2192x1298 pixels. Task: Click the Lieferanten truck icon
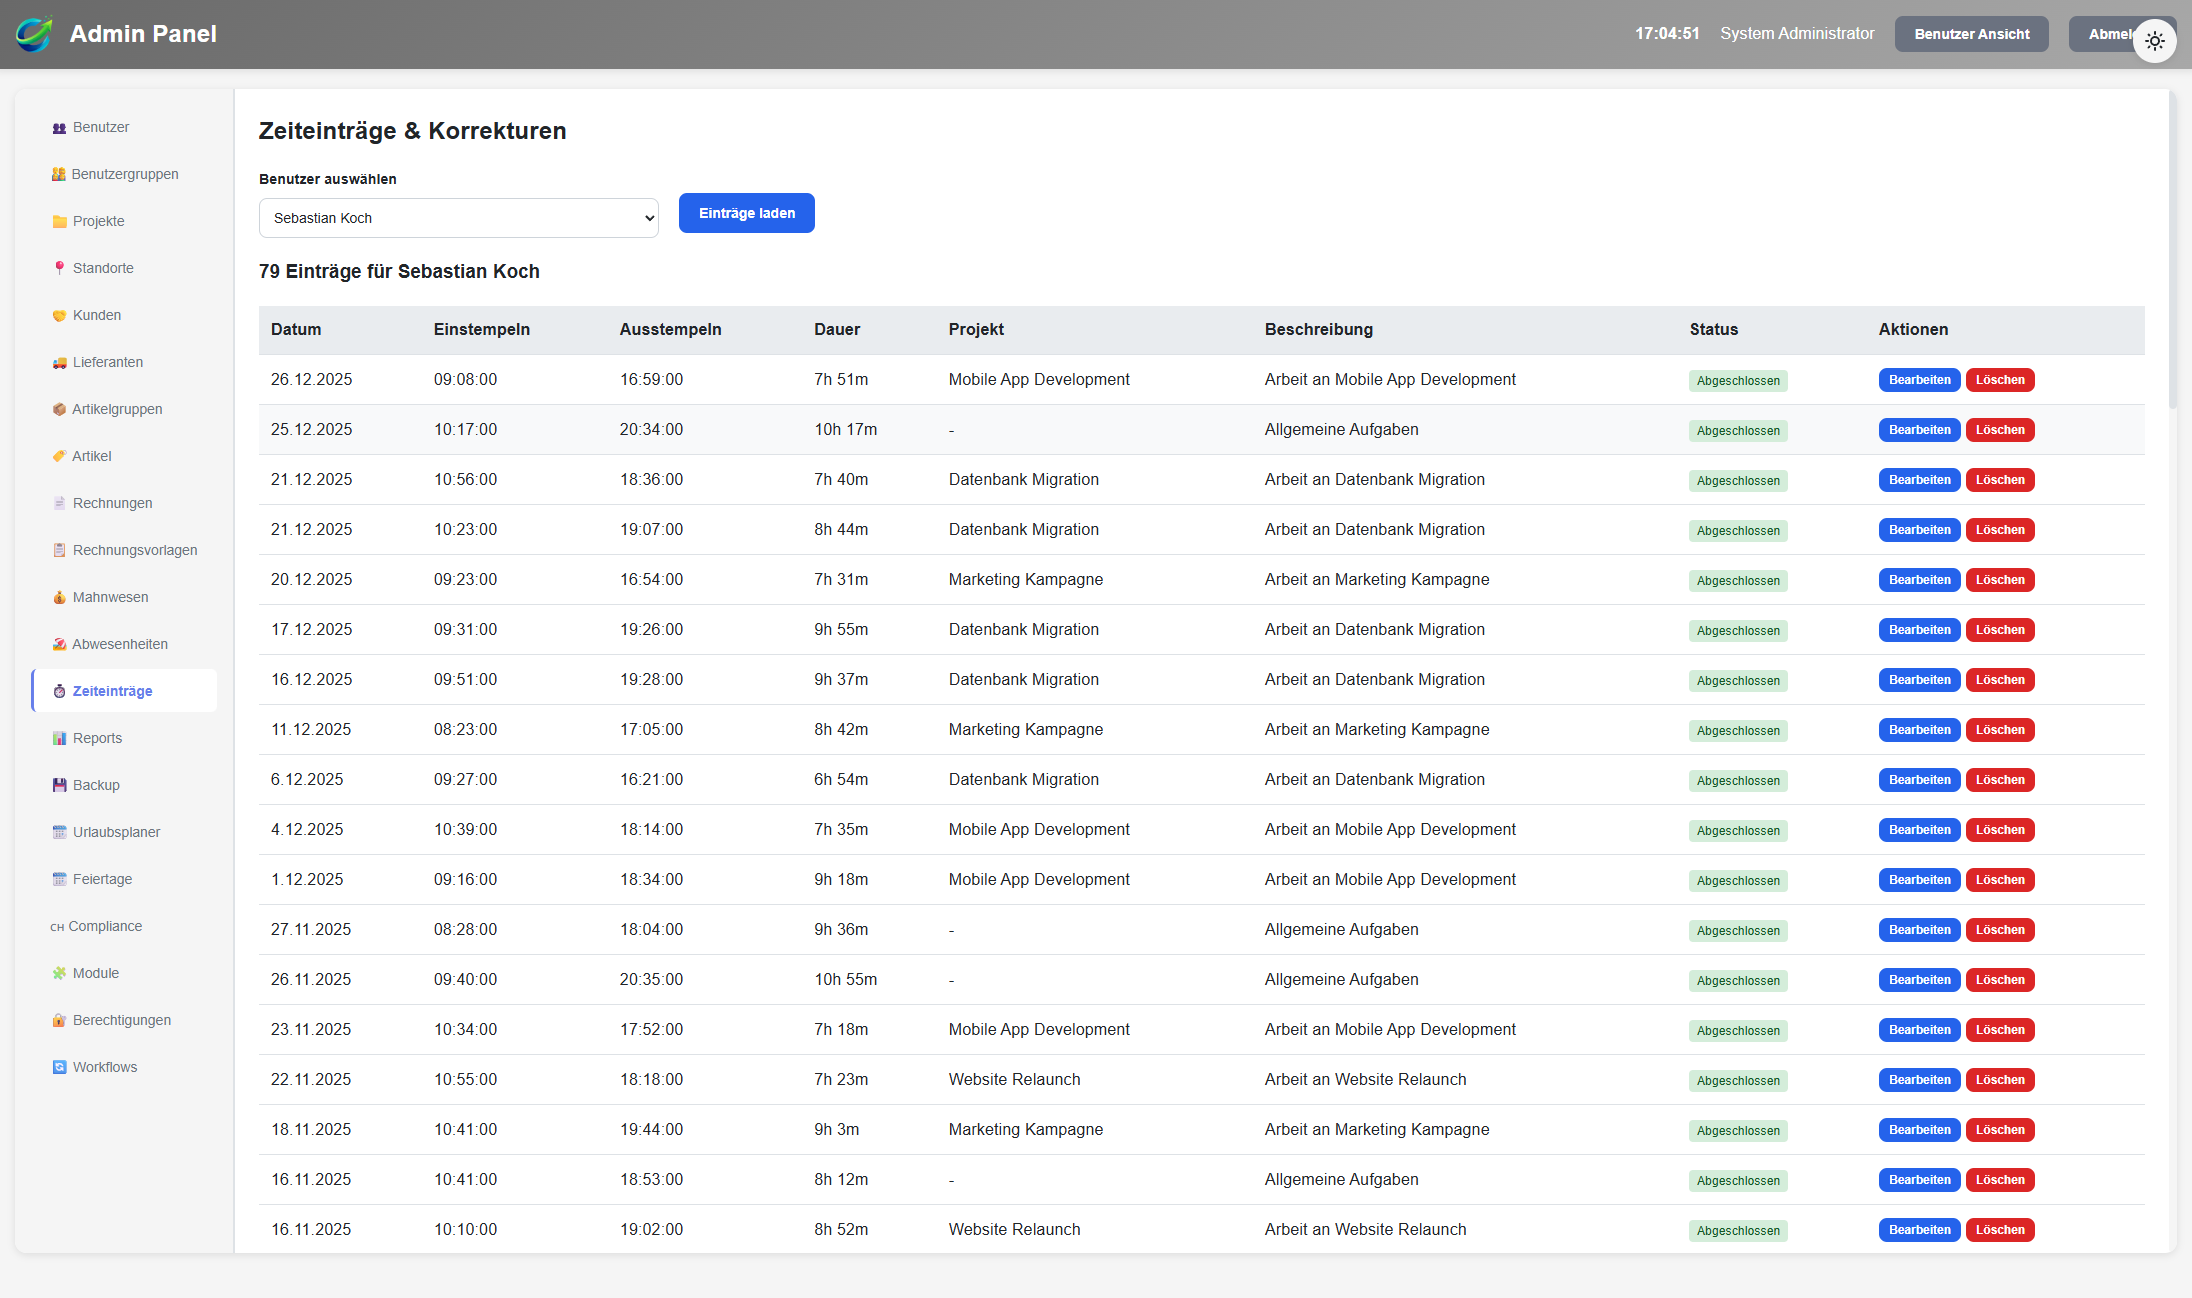(59, 363)
